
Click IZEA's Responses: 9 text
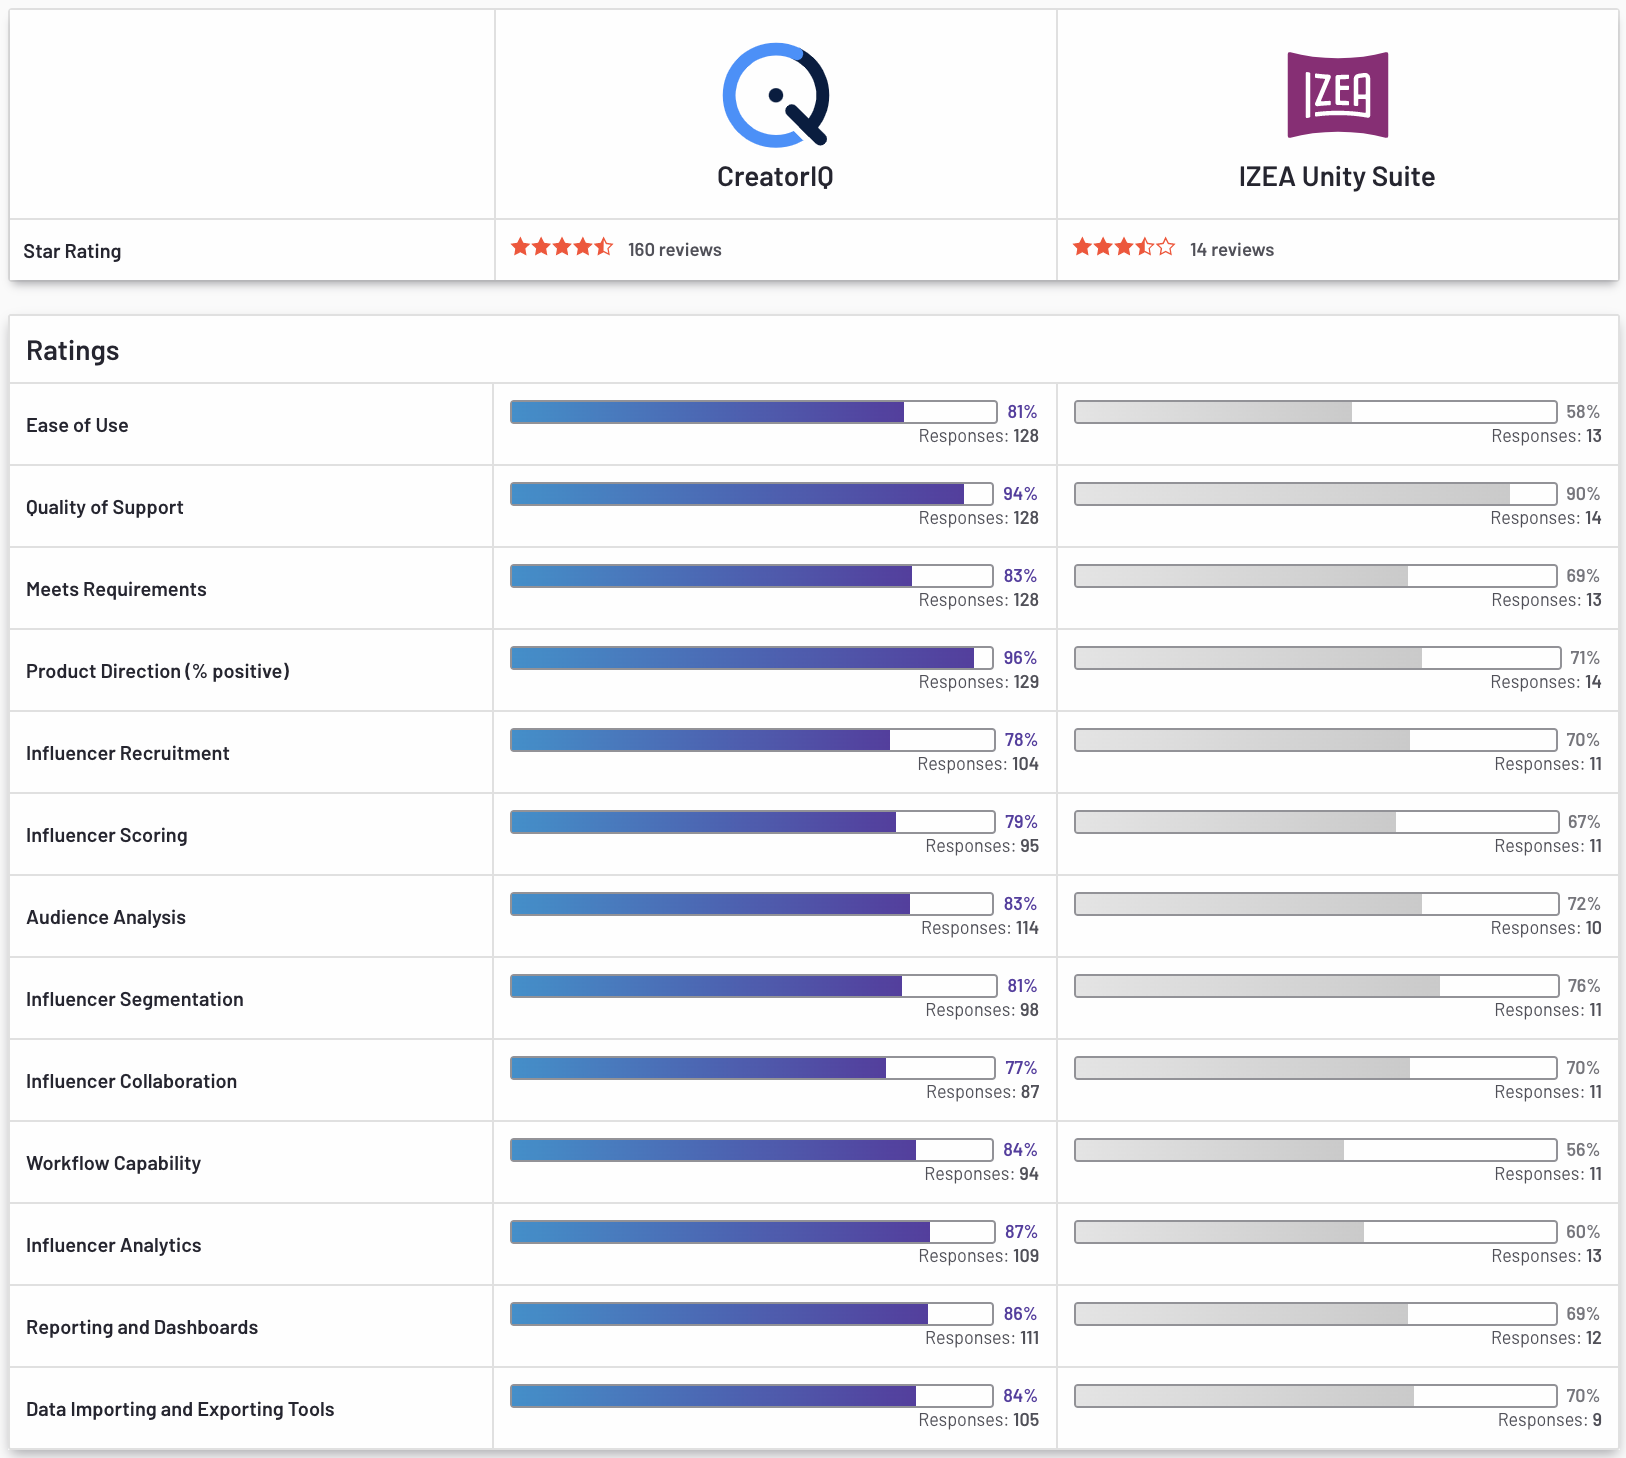tap(1550, 1420)
